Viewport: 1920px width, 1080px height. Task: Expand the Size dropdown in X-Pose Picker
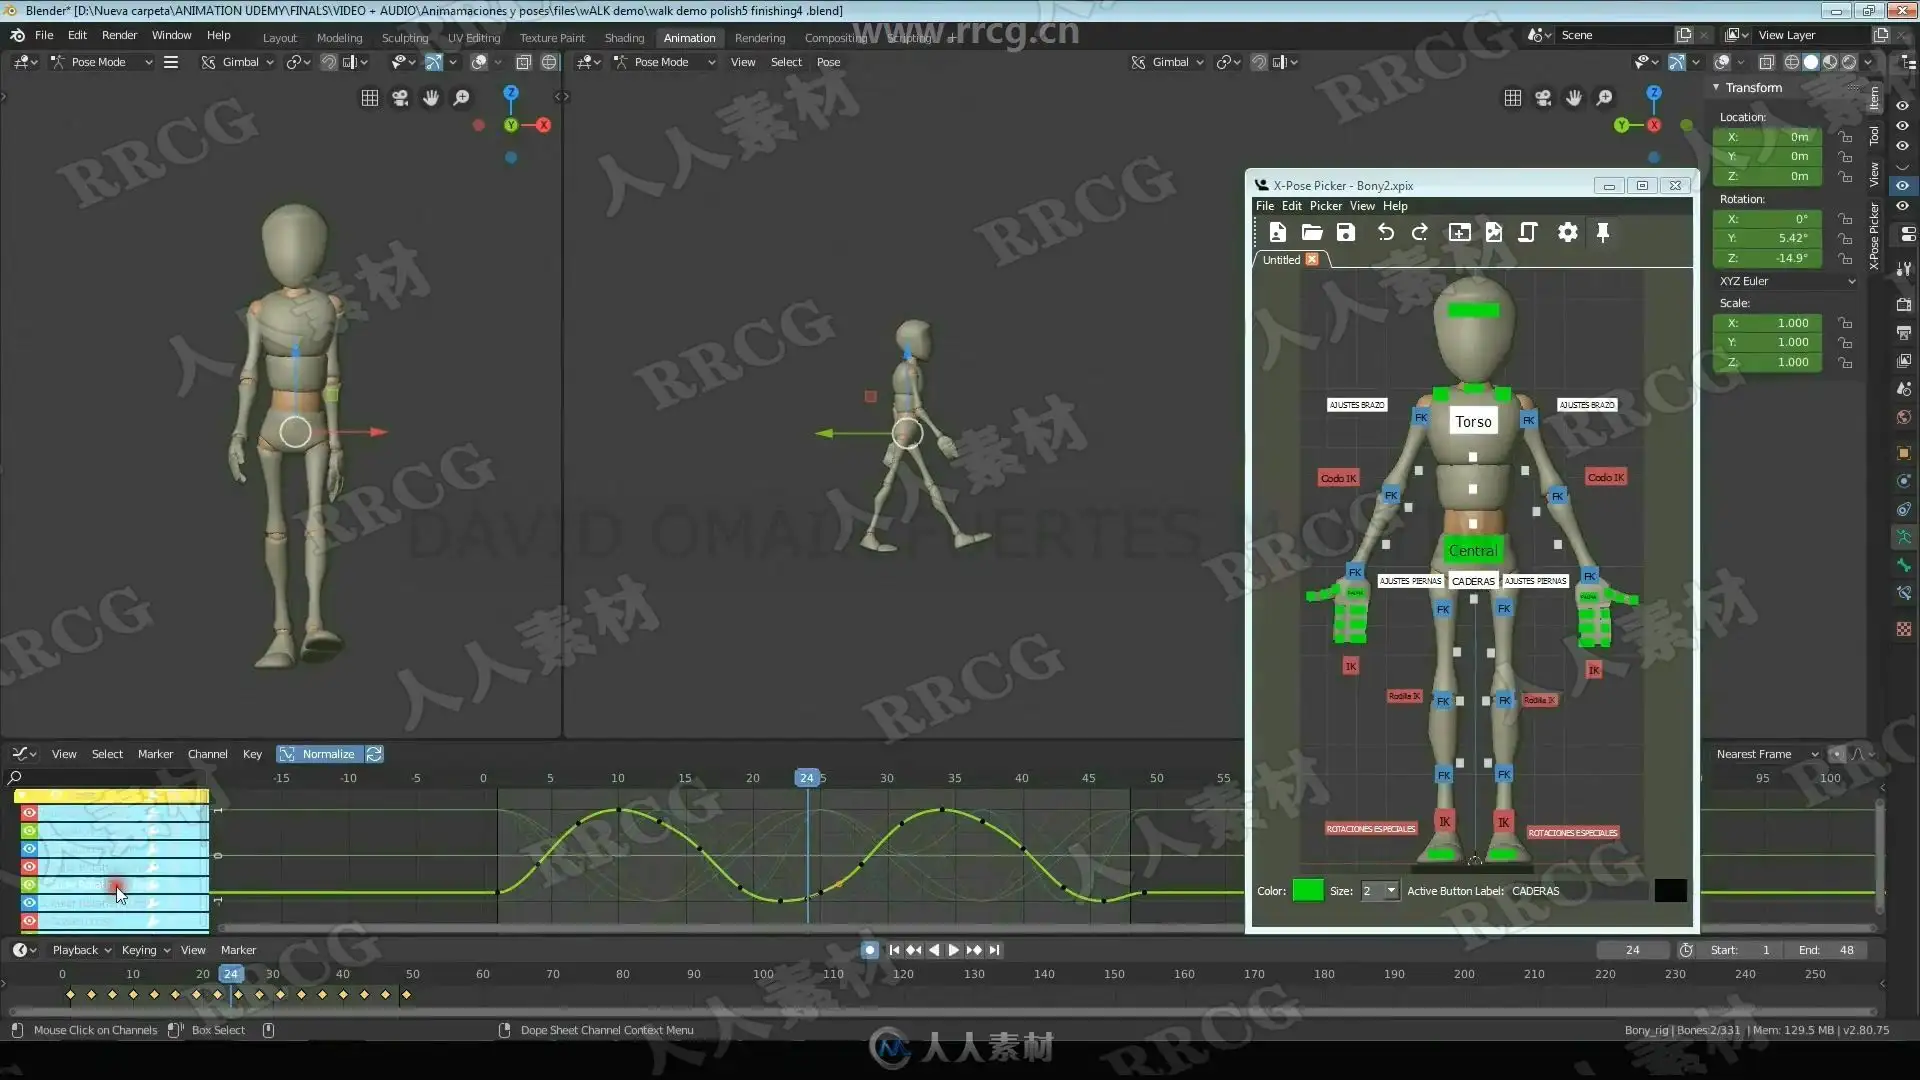(x=1390, y=891)
